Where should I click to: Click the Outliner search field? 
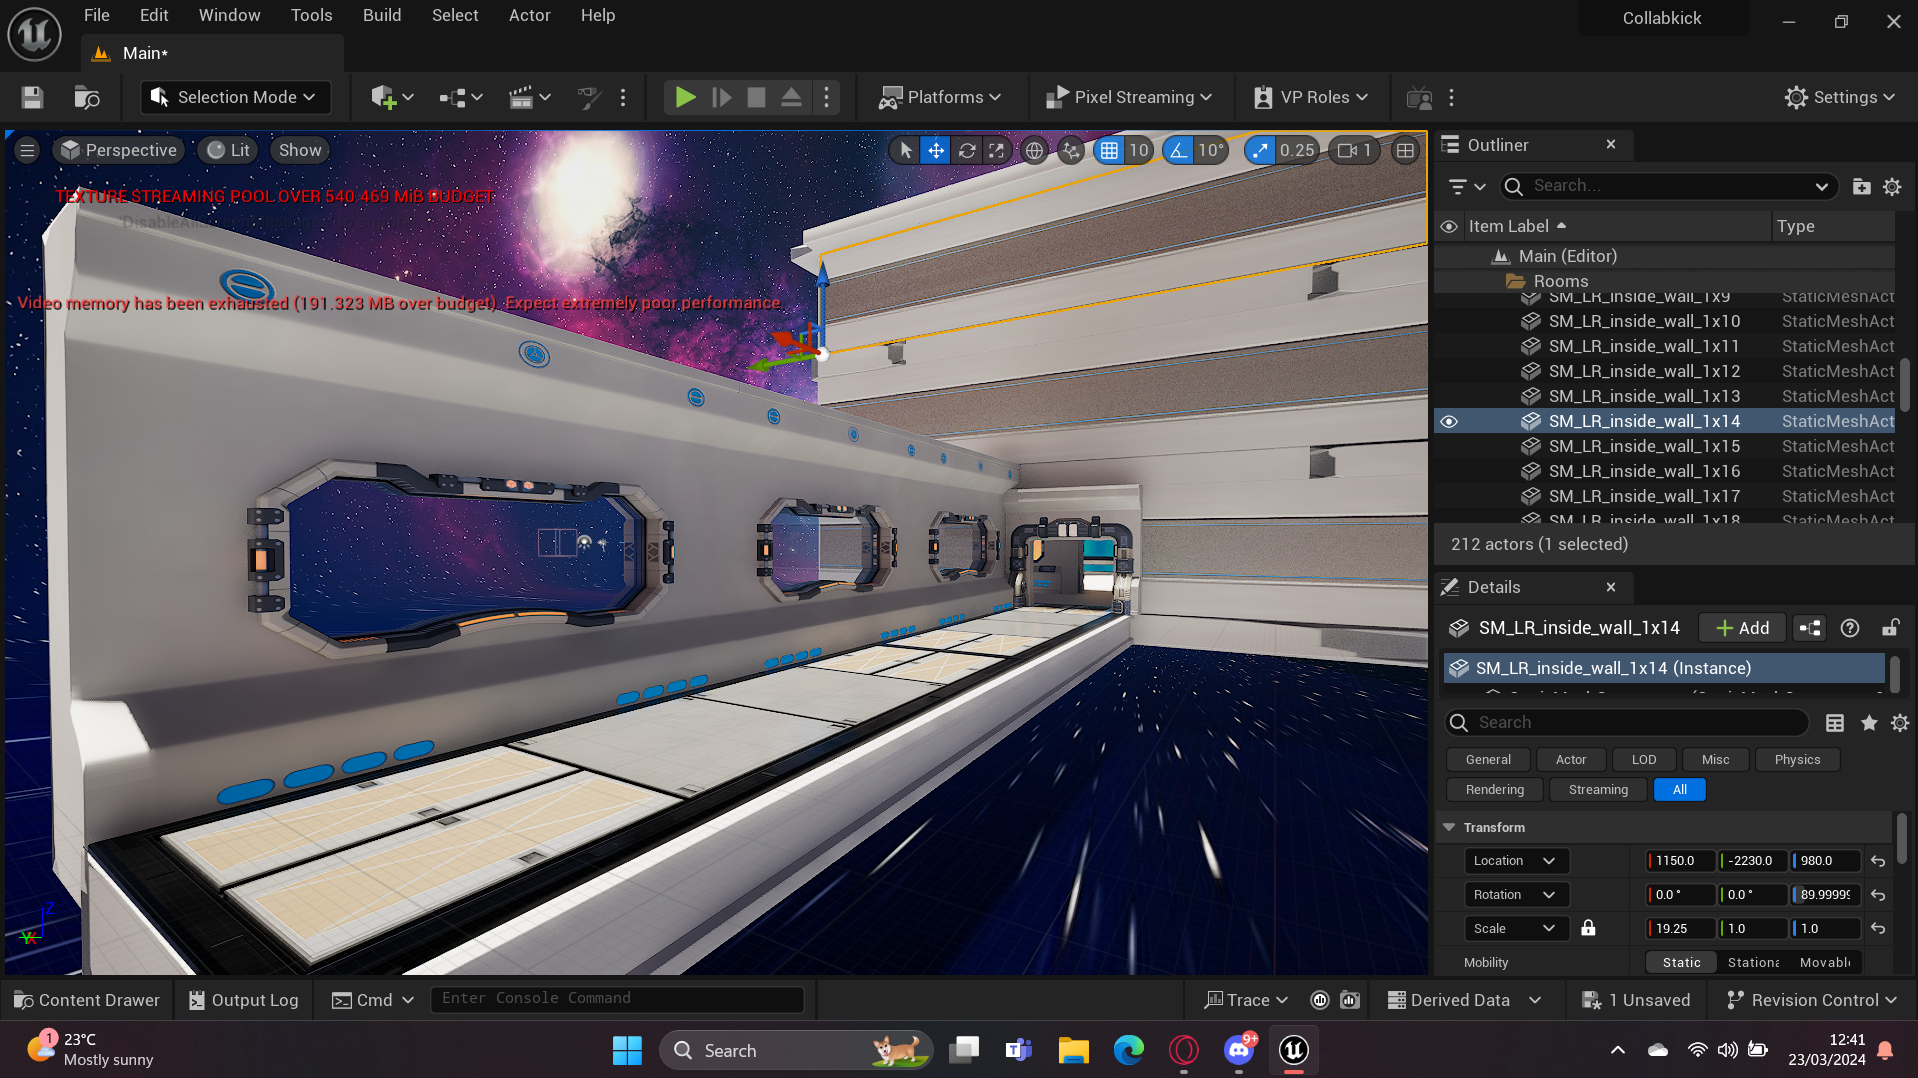[1668, 186]
